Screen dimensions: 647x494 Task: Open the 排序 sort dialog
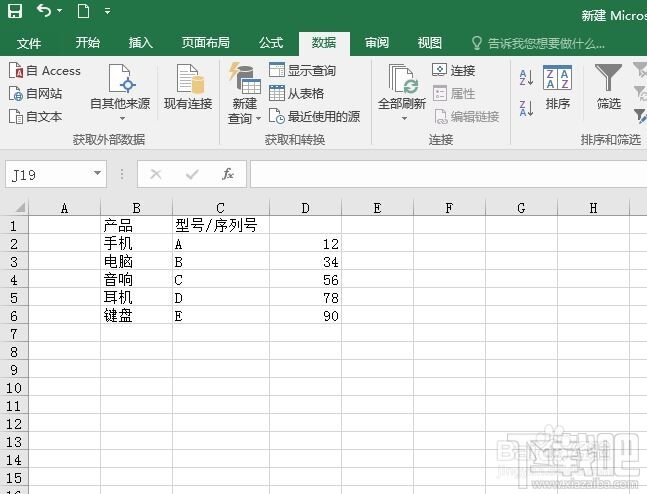pos(557,87)
